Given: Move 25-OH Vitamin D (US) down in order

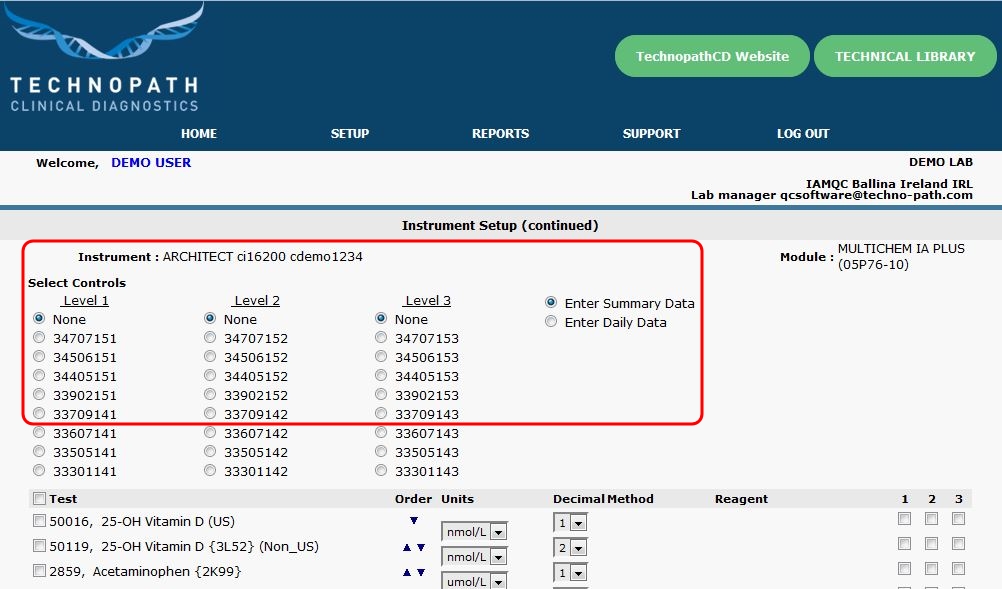Looking at the screenshot, I should [414, 521].
